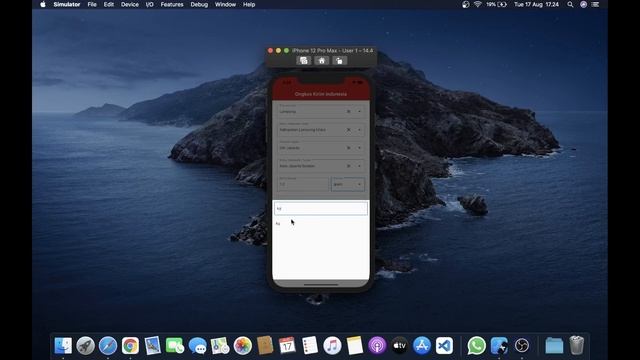This screenshot has width=640, height=360.
Task: Open the Trash in Dock
Action: tap(576, 345)
